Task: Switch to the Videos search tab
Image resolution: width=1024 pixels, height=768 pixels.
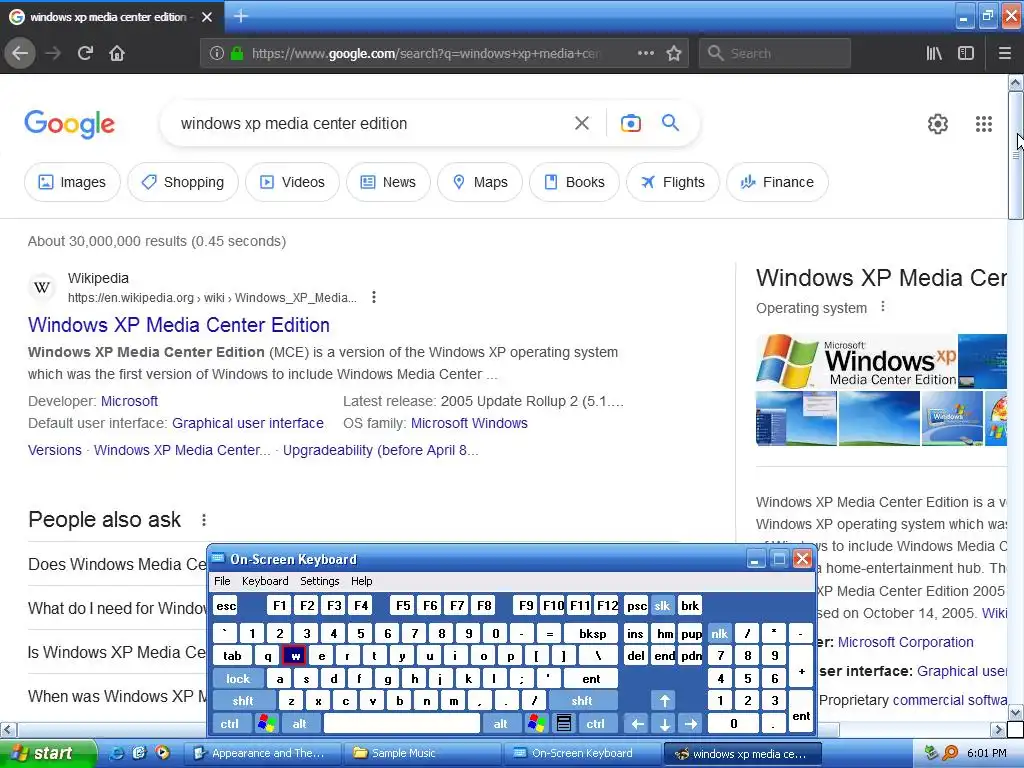Action: 293,182
